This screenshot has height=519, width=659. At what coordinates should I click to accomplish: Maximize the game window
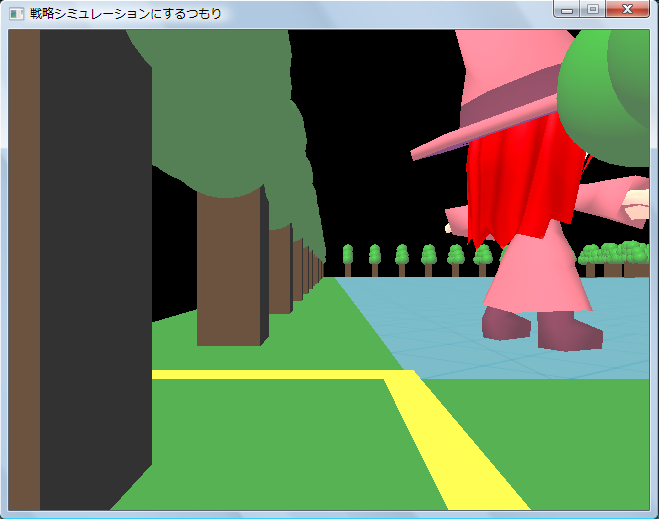[592, 9]
